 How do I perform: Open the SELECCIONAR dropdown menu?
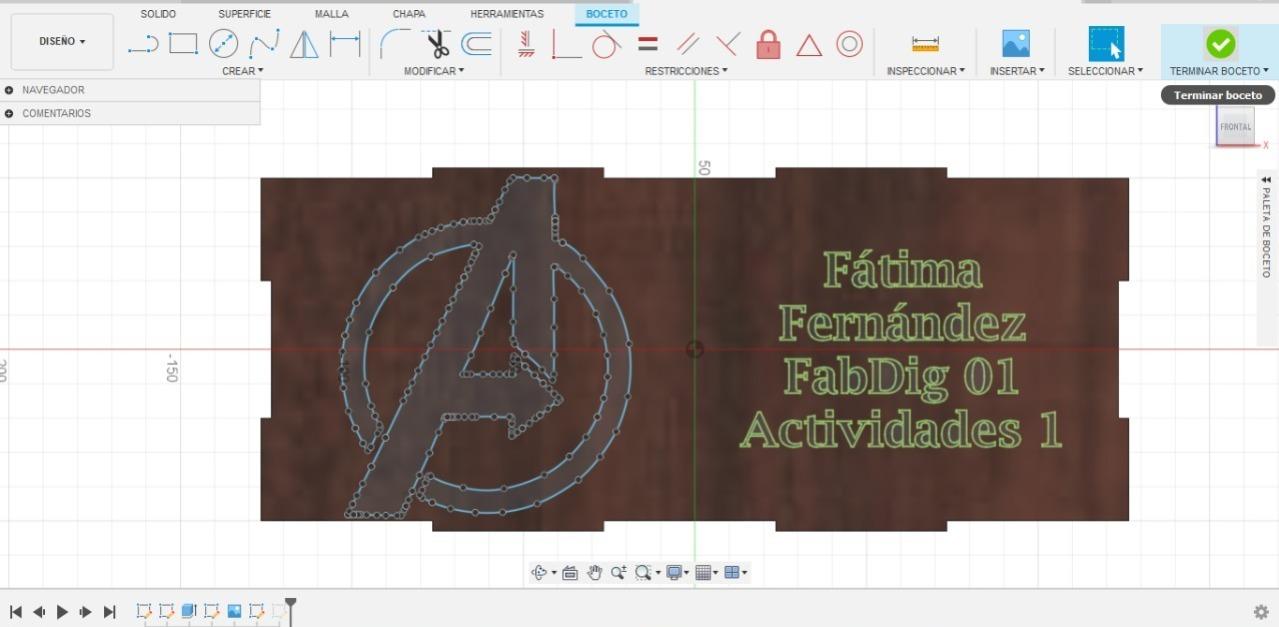point(1105,71)
